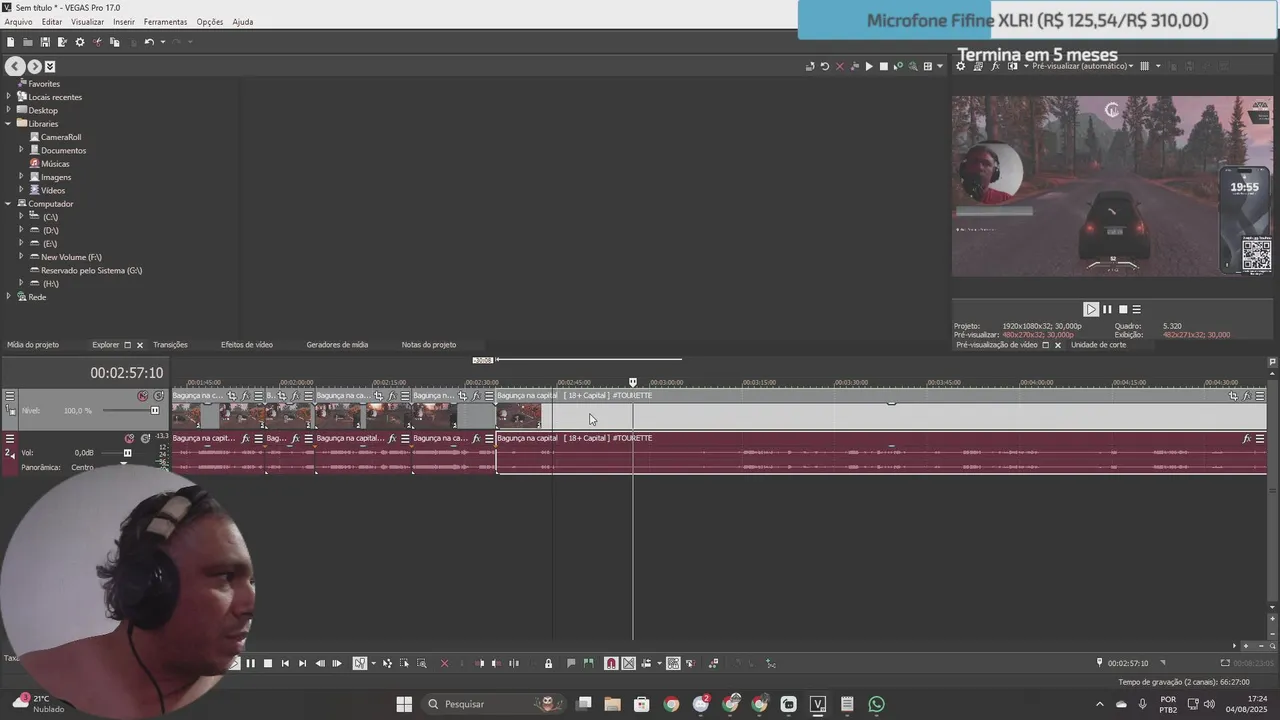Open the undo history dropdown arrow

162,42
